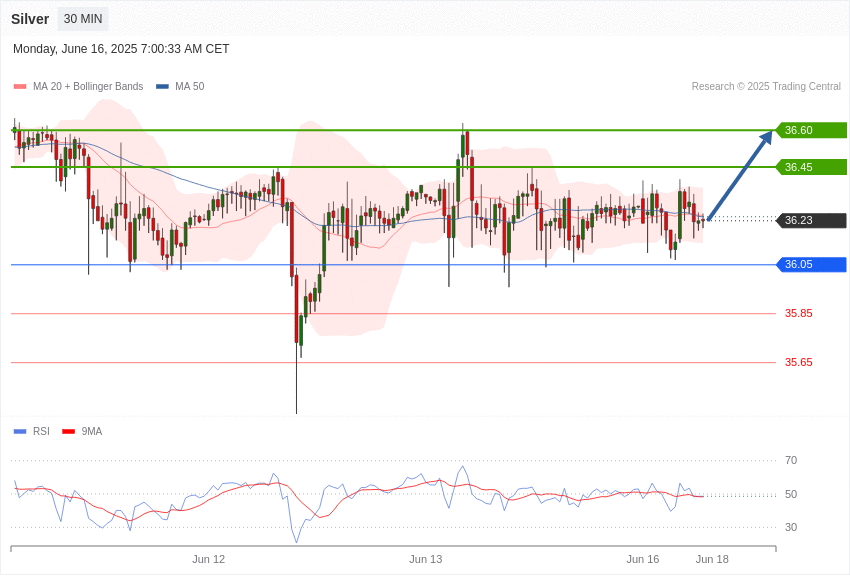Click the Jun 12 date axis label
This screenshot has height=576, width=850.
coord(208,559)
